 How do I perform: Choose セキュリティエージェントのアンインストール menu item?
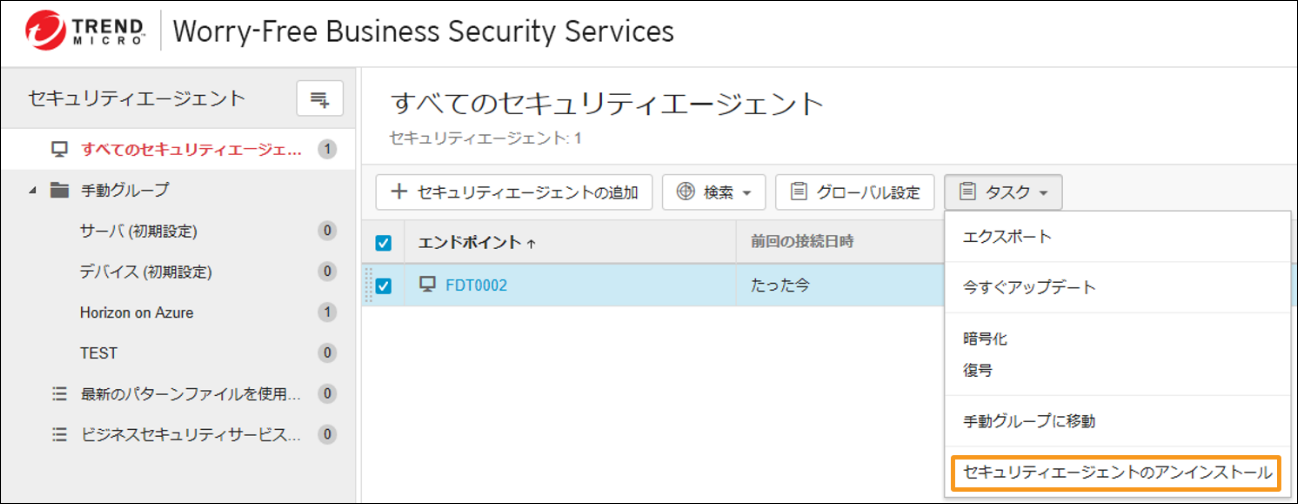[1116, 472]
